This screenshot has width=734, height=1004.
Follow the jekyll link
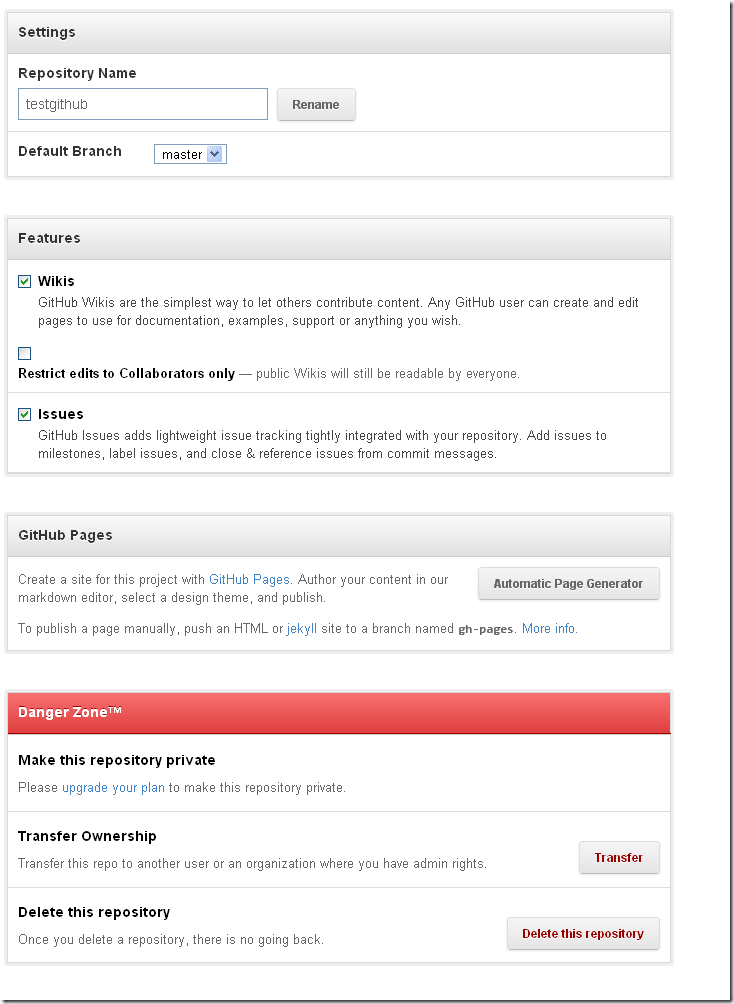point(302,629)
